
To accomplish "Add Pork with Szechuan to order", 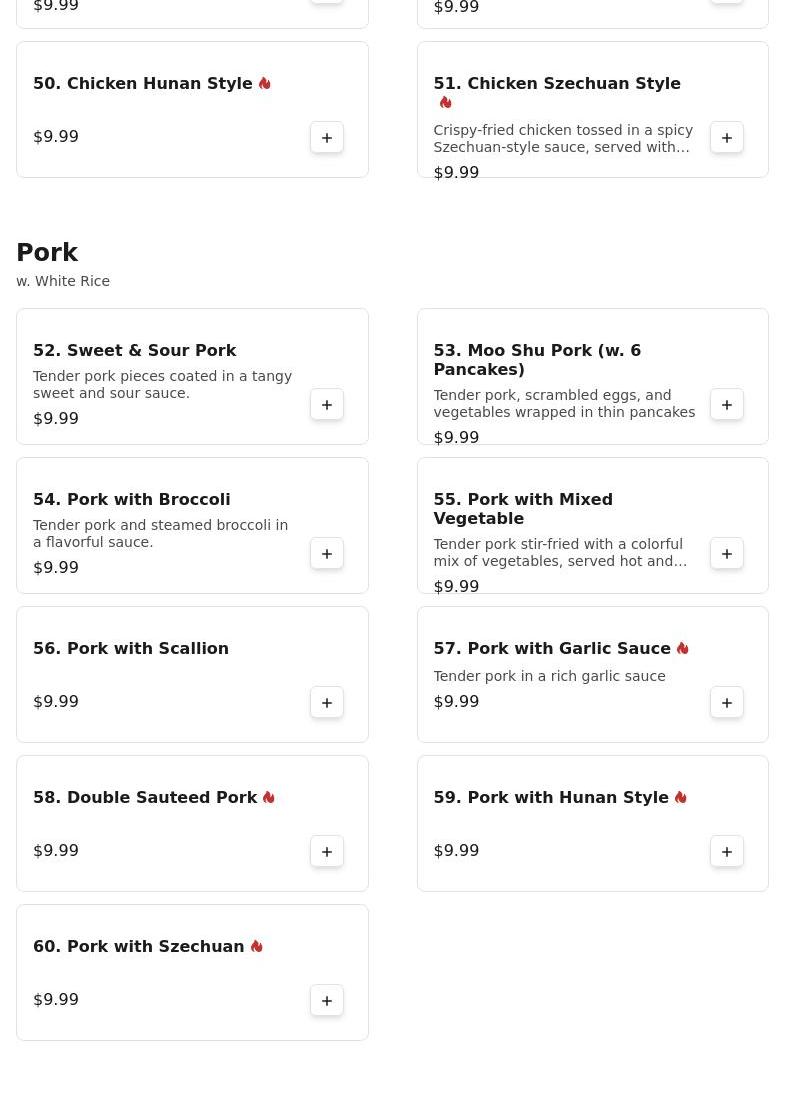I will [x=327, y=1001].
